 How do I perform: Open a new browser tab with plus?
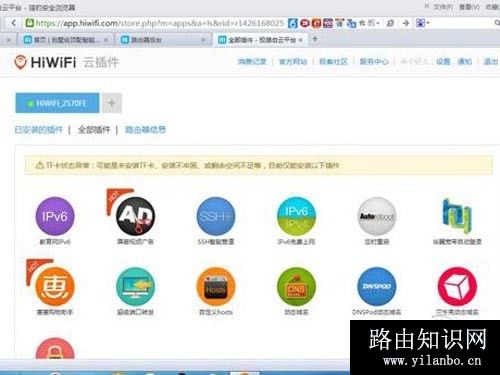pos(314,39)
